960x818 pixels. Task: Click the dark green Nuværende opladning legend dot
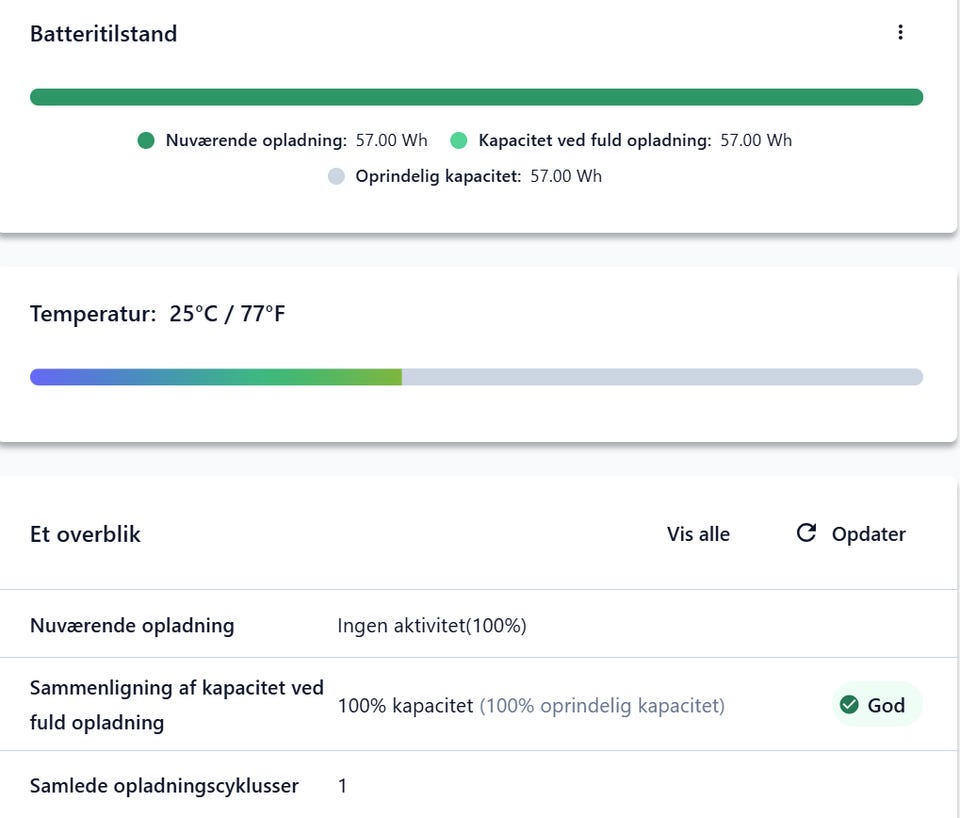coord(146,141)
